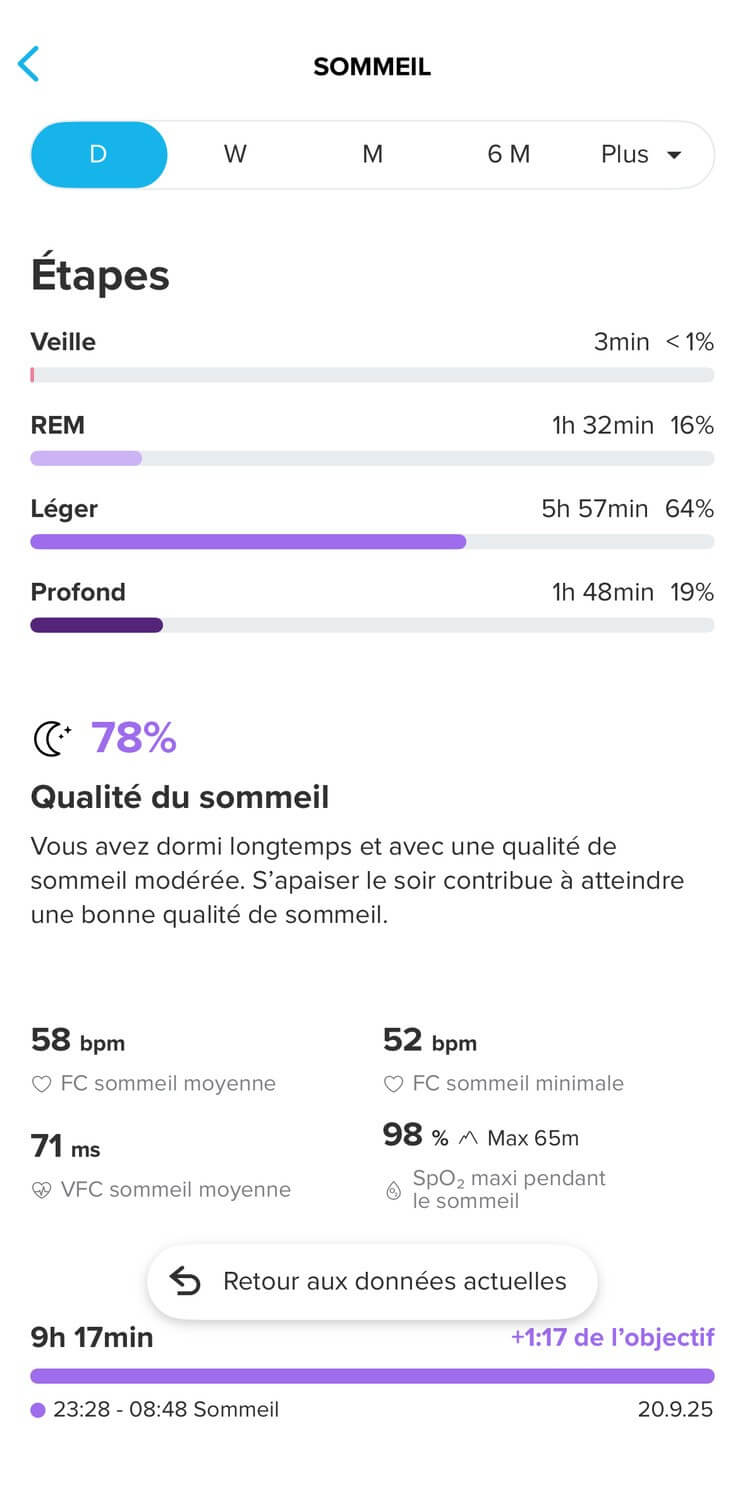Tap the SpO2 droplet icon
Image resolution: width=745 pixels, height=1500 pixels.
point(393,1190)
